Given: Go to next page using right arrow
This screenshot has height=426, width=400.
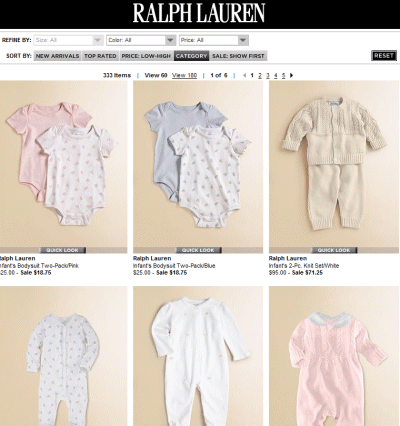Looking at the screenshot, I should (291, 75).
